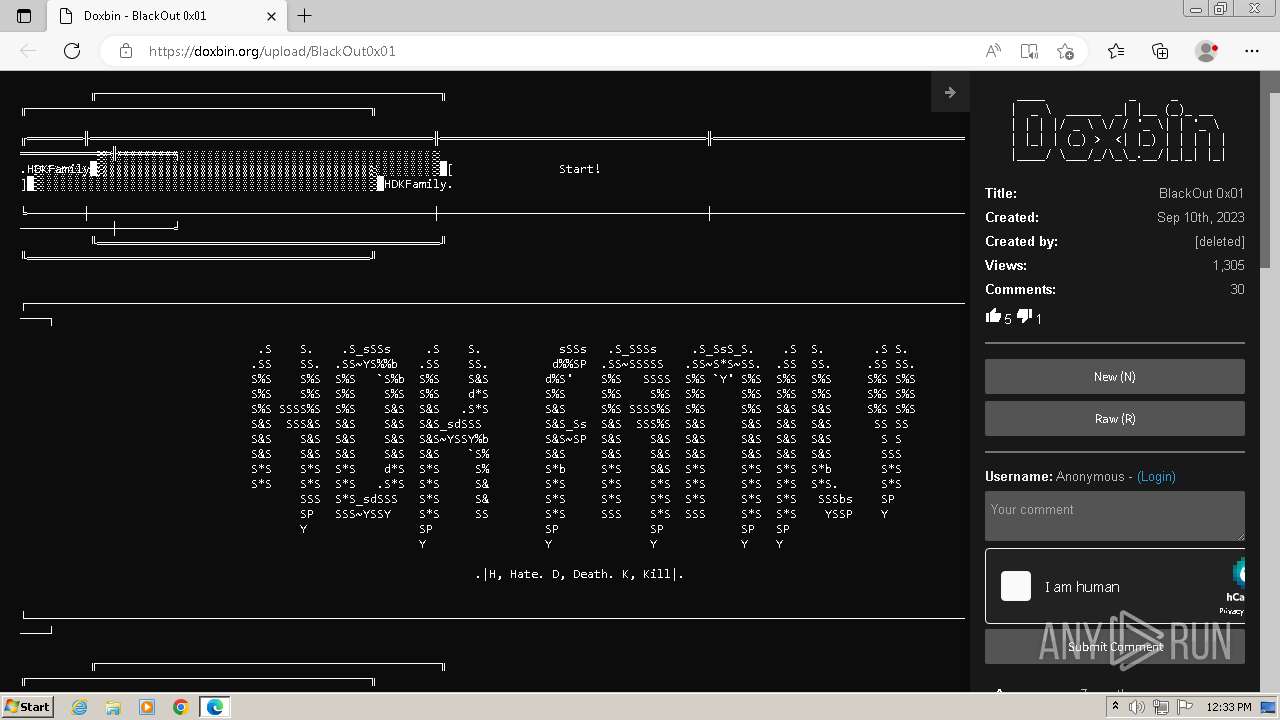Open media player taskbar icon
1280x720 pixels.
[x=147, y=707]
